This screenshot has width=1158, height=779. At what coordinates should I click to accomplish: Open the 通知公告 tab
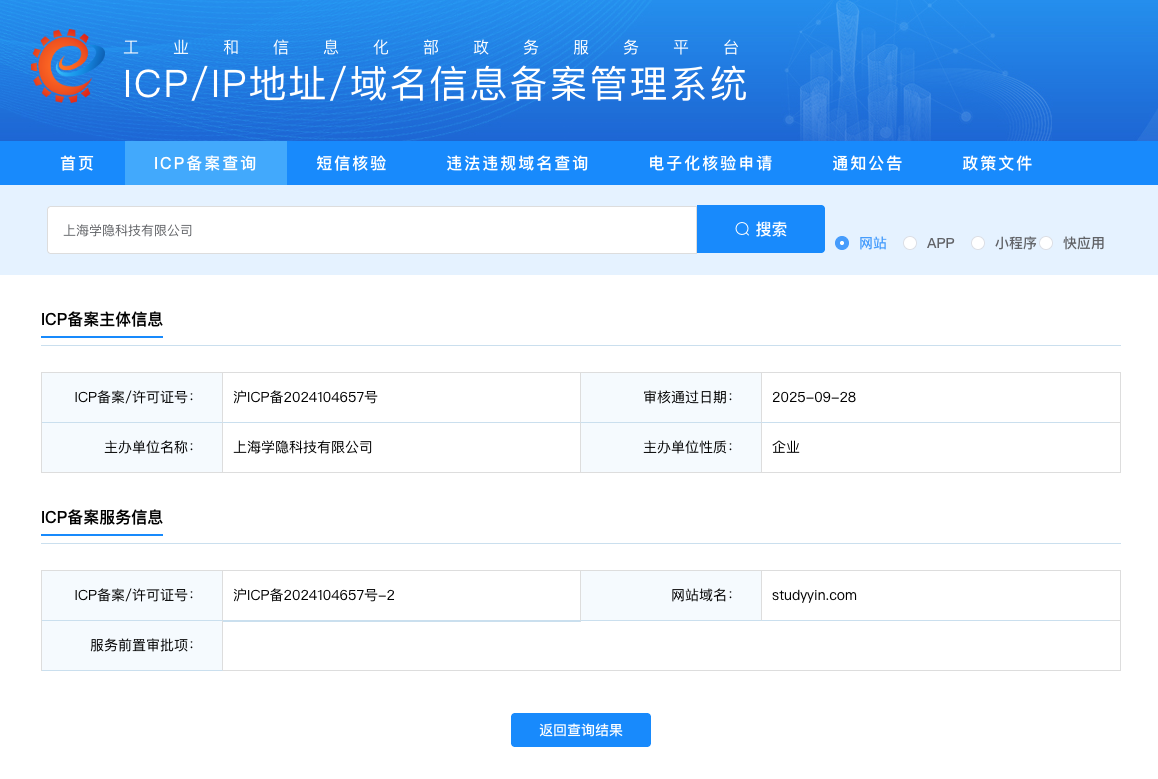[x=868, y=163]
